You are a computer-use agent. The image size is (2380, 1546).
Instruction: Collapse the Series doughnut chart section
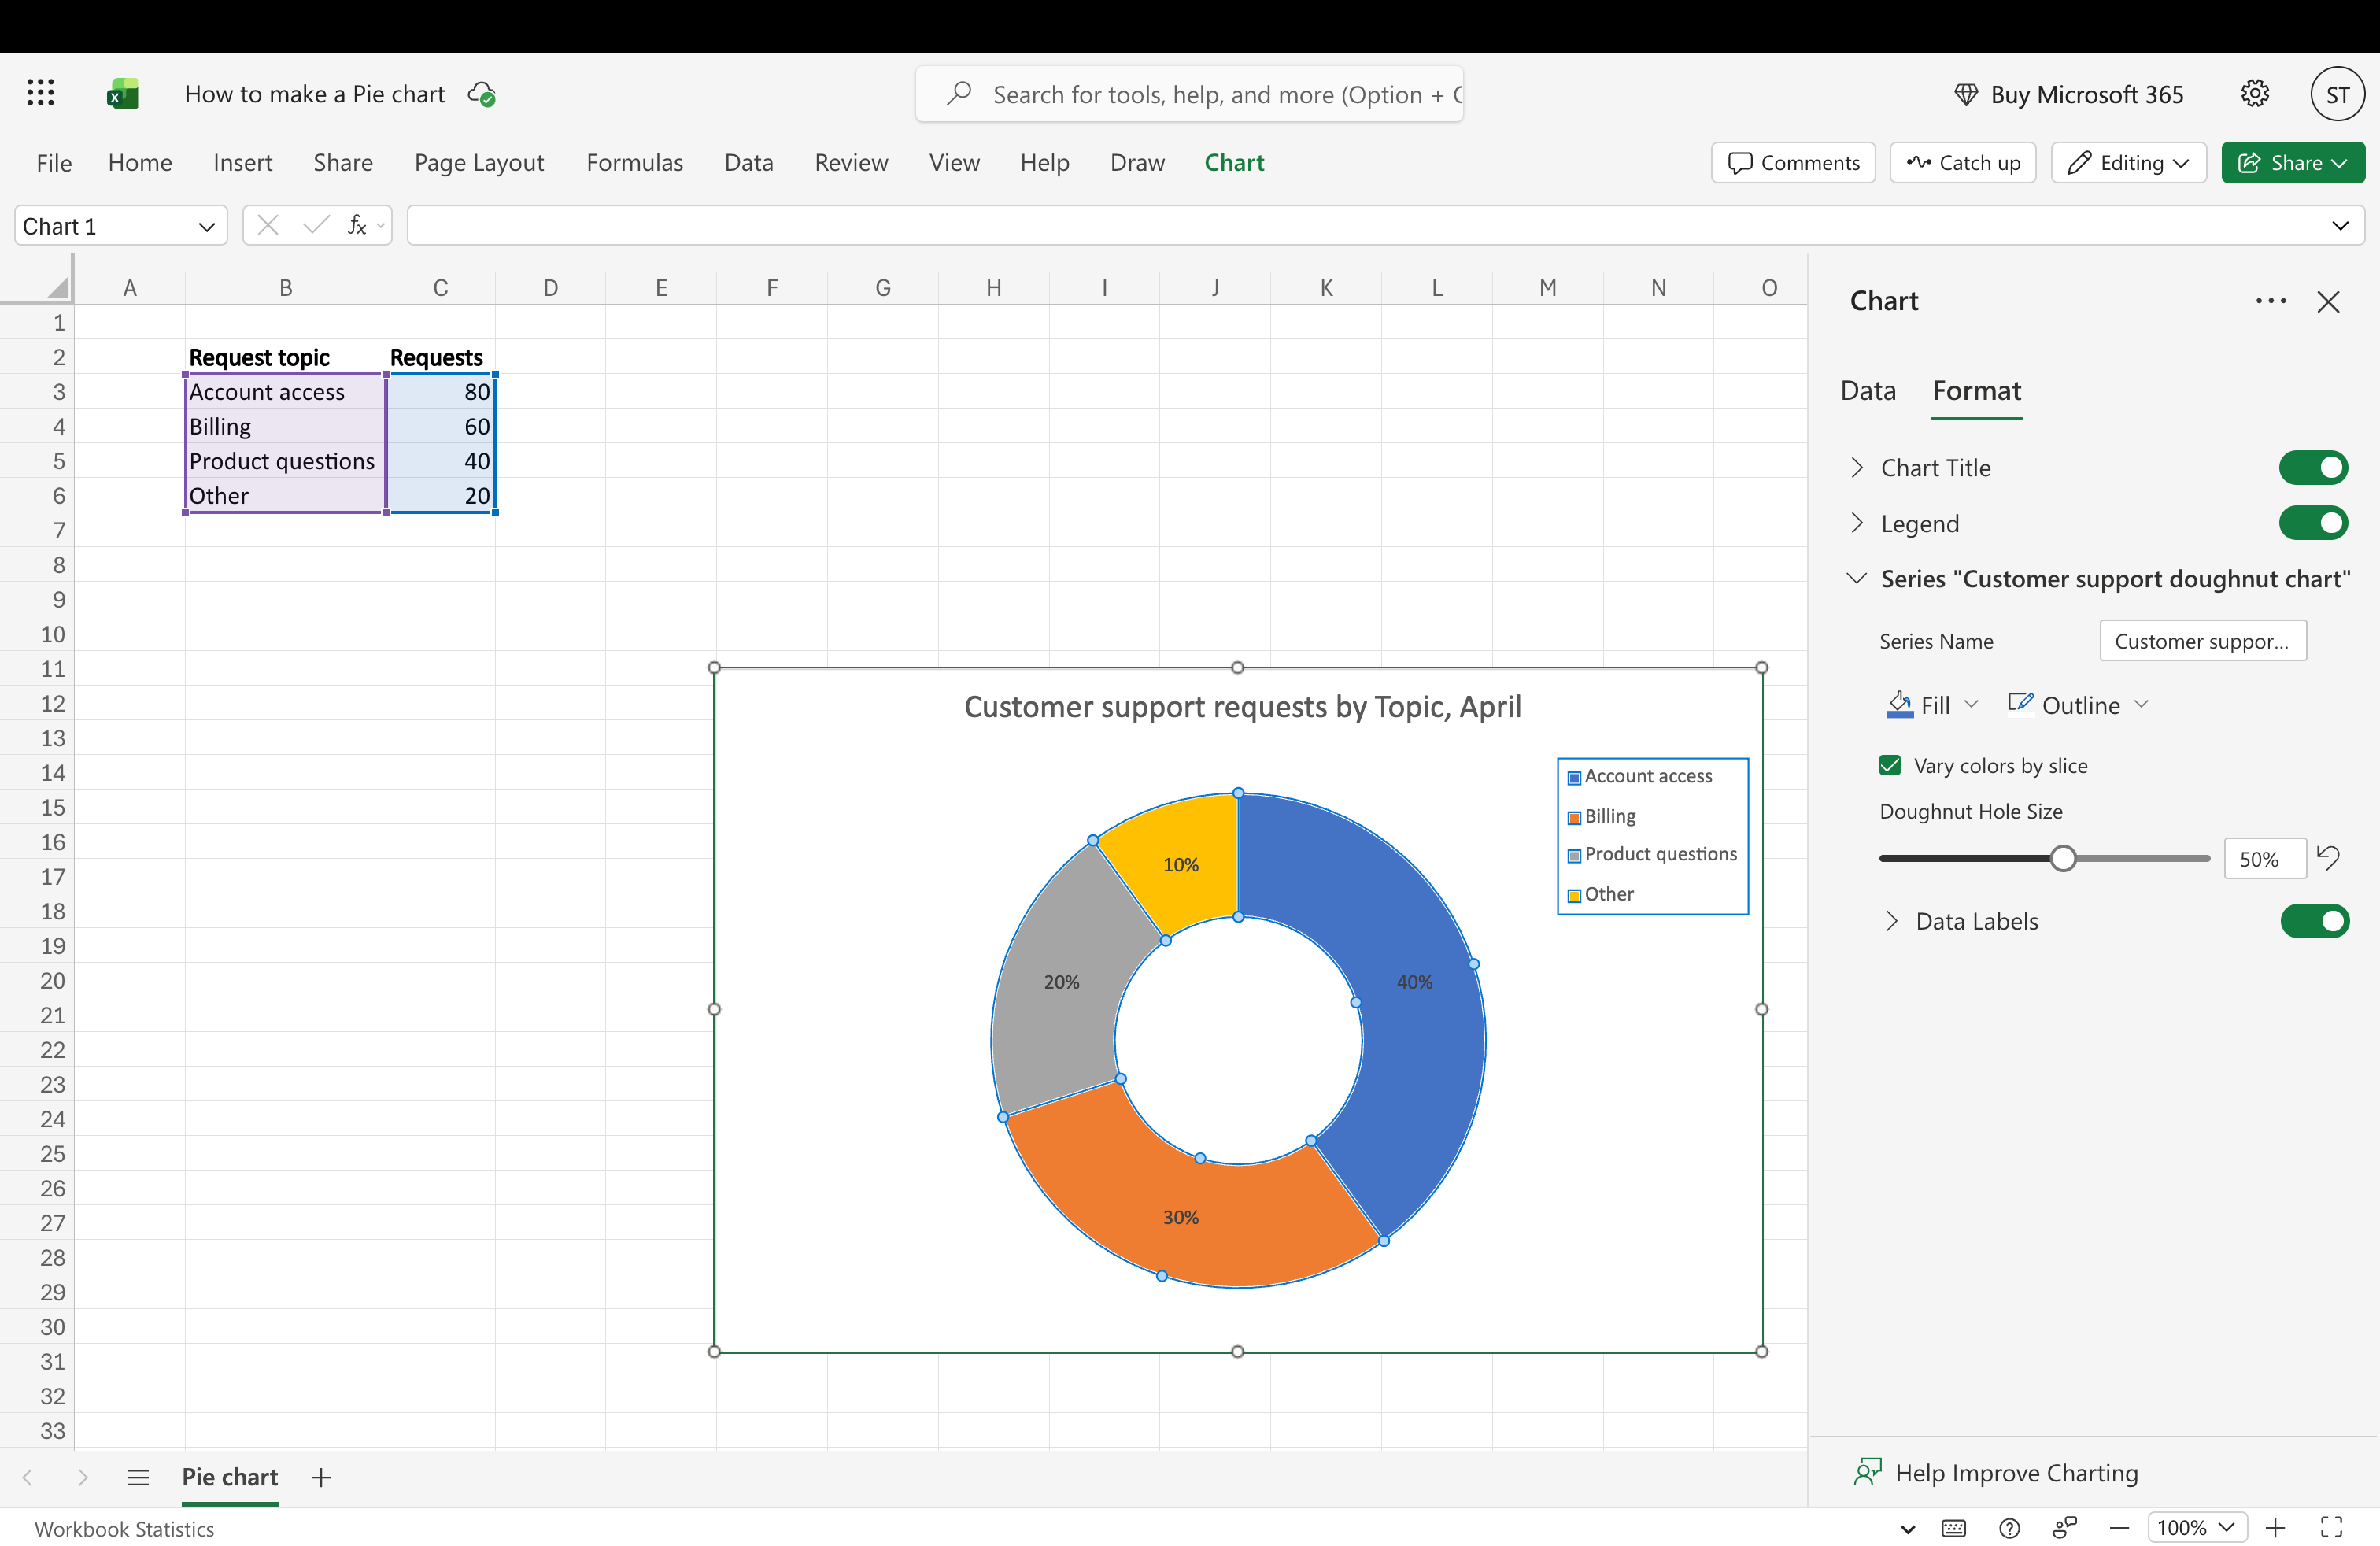tap(1857, 578)
